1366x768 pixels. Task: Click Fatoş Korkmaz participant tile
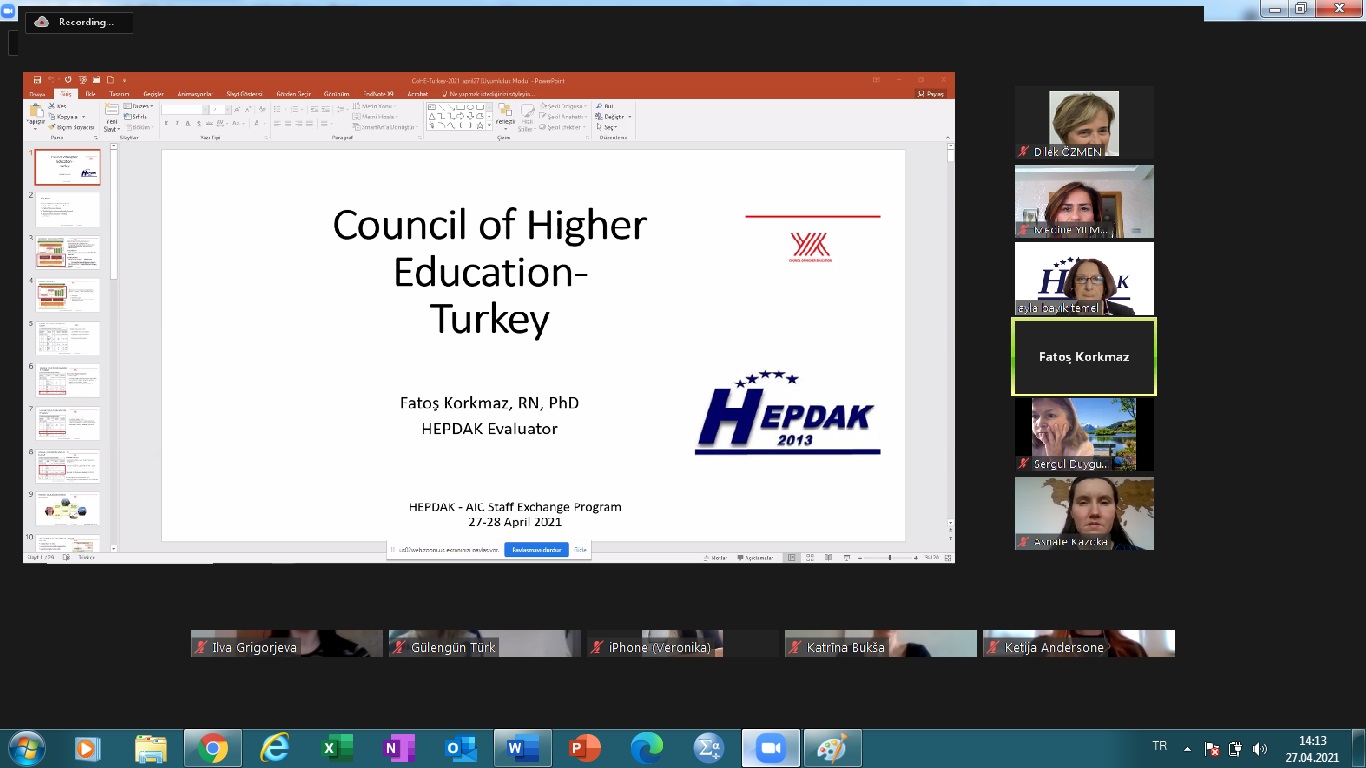click(1084, 357)
